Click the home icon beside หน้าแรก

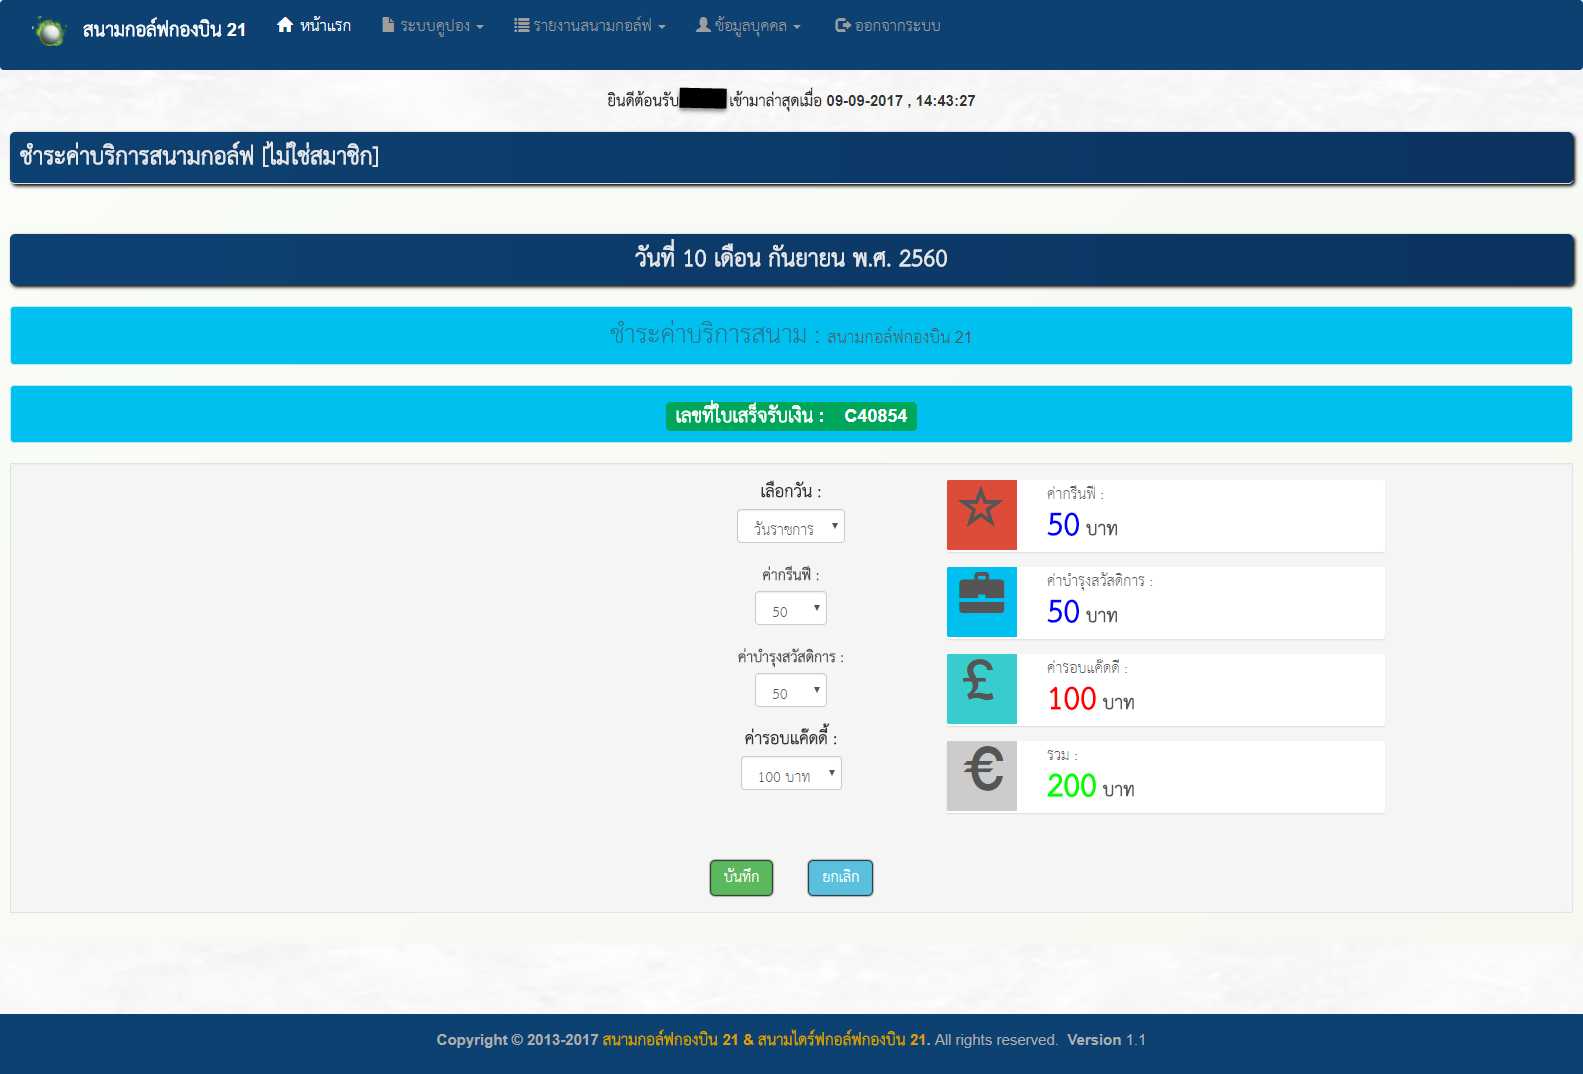pos(285,25)
